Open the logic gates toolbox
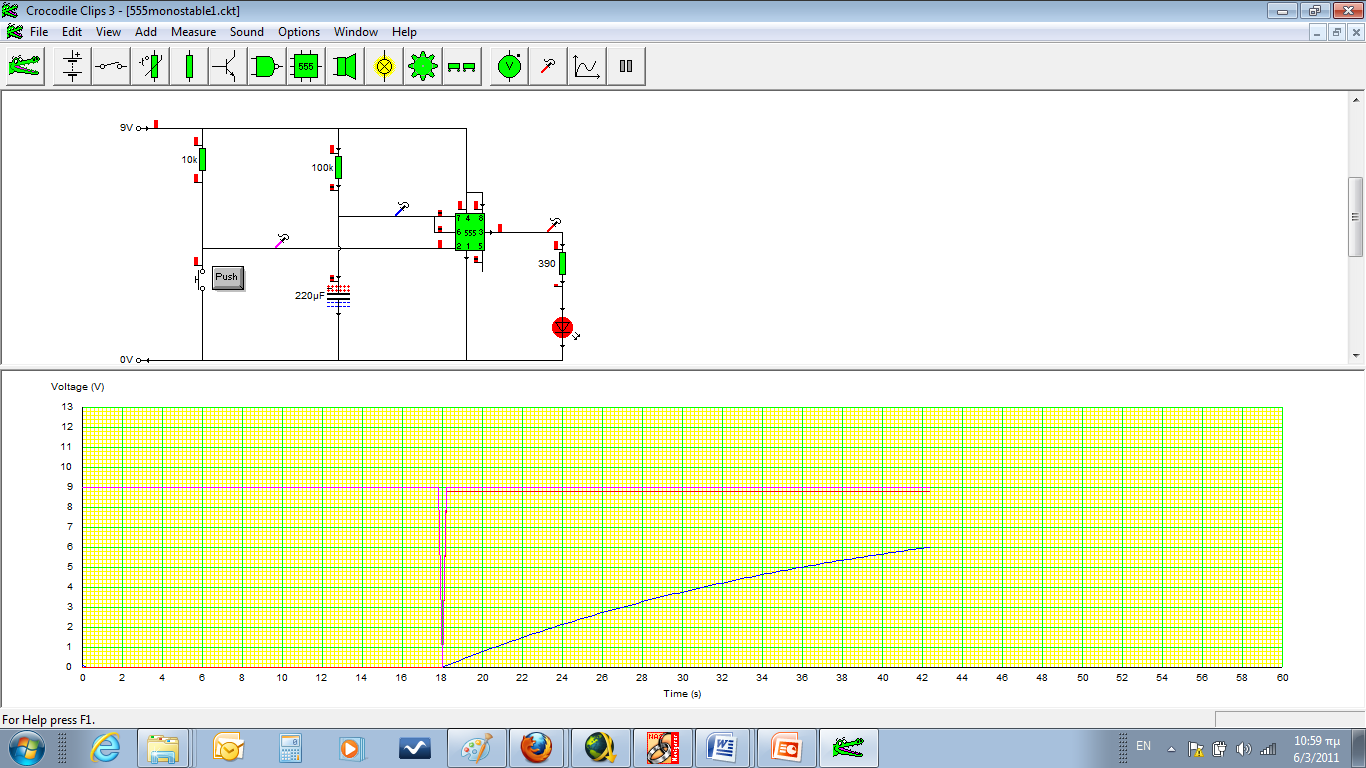Screen dimensions: 1366x768 pyautogui.click(x=267, y=67)
